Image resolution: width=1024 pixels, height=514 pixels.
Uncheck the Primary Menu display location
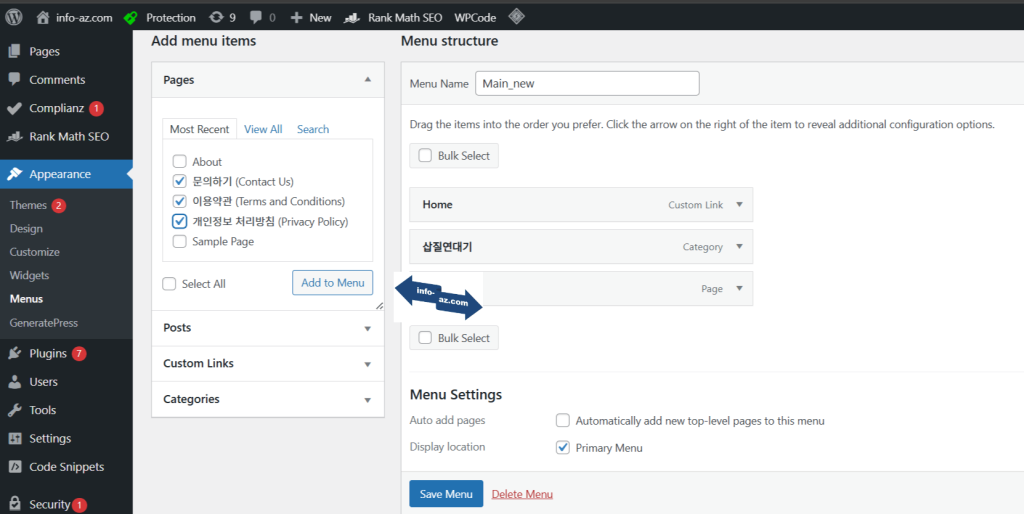[563, 448]
